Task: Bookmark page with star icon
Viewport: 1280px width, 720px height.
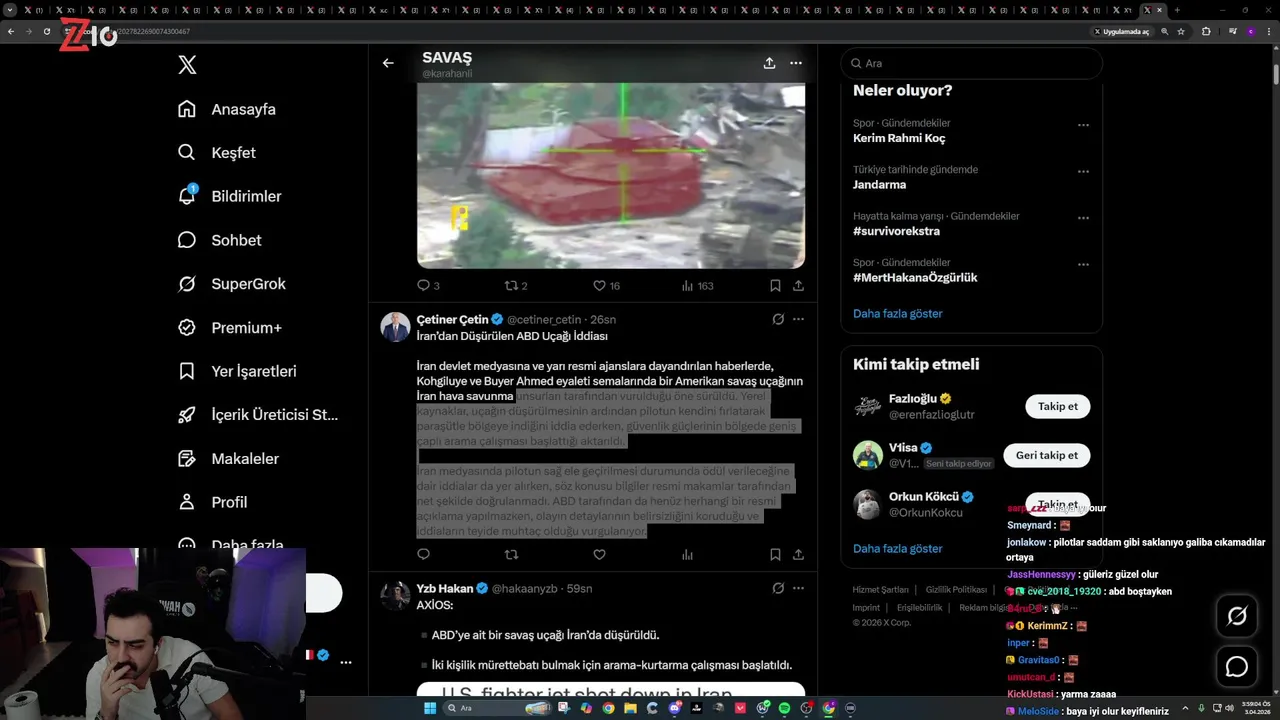Action: click(1181, 31)
